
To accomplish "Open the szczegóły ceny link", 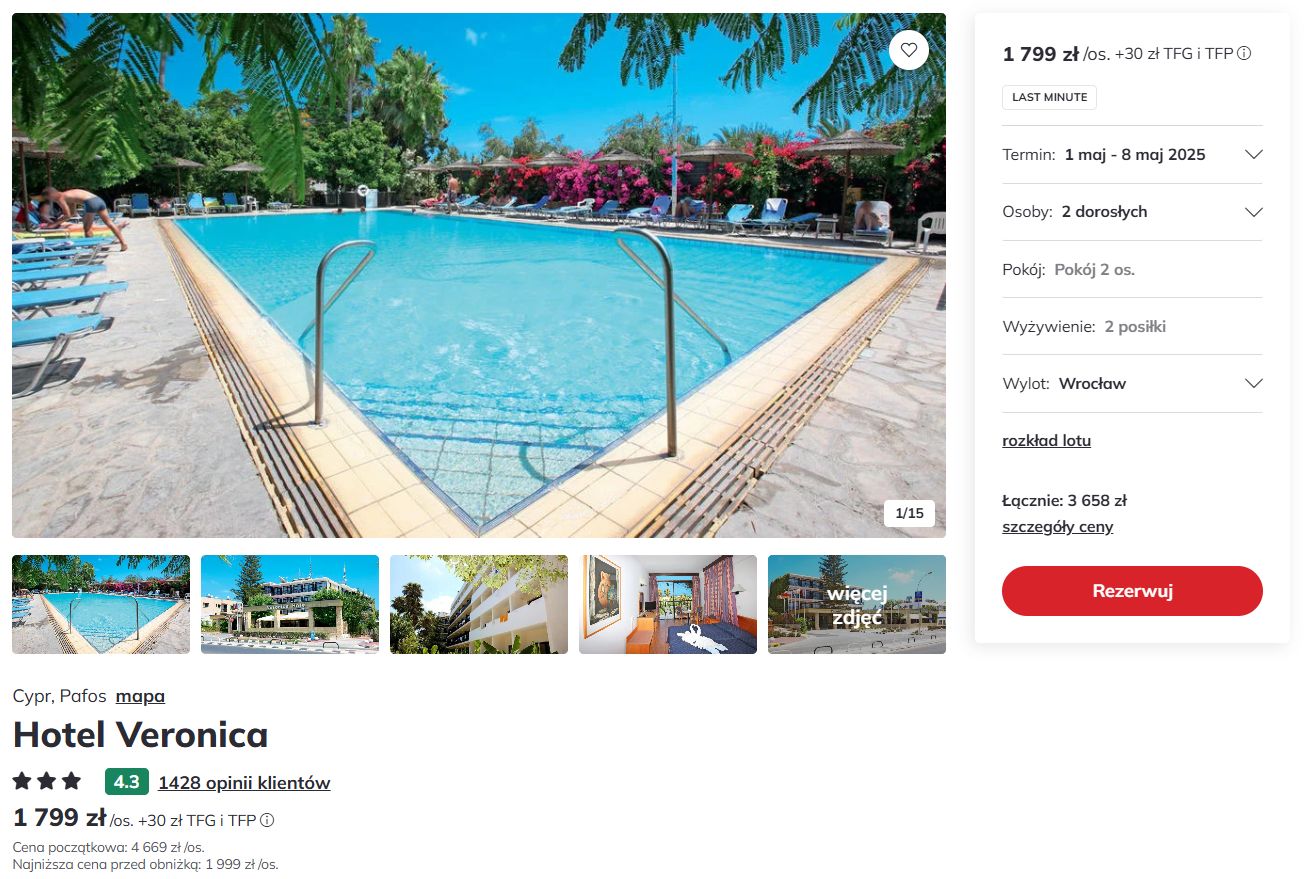I will [x=1057, y=527].
